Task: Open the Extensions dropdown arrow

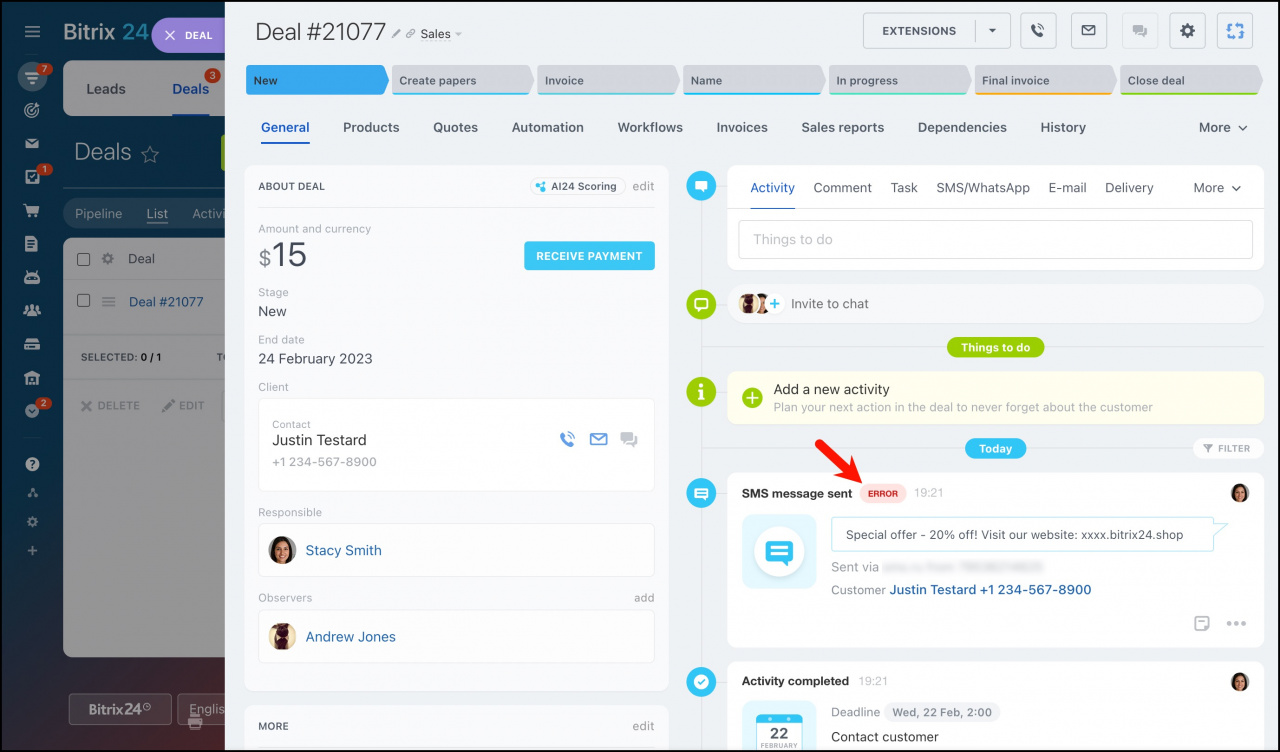Action: tap(993, 31)
